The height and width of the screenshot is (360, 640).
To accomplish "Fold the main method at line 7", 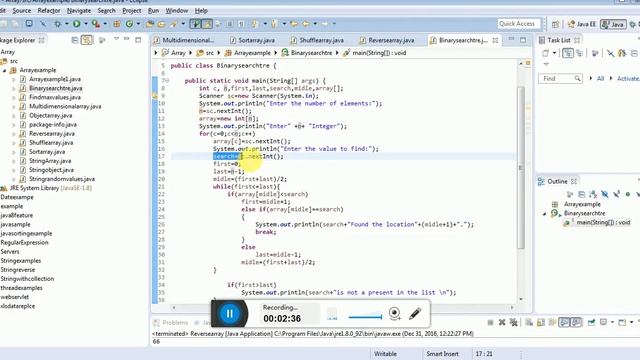I will point(167,81).
